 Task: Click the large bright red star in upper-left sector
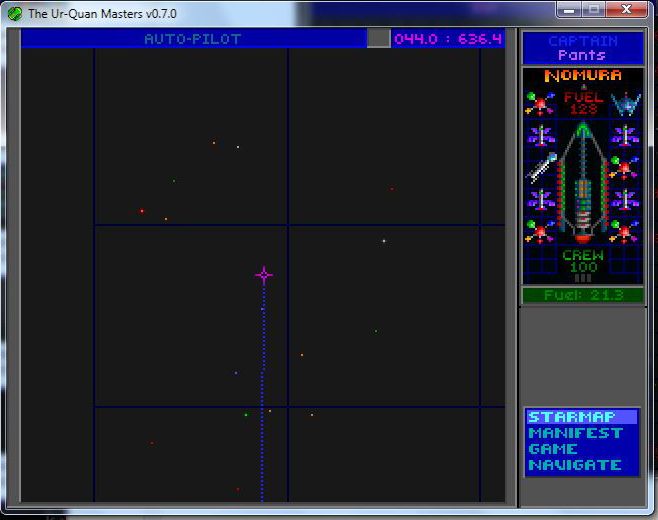142,211
